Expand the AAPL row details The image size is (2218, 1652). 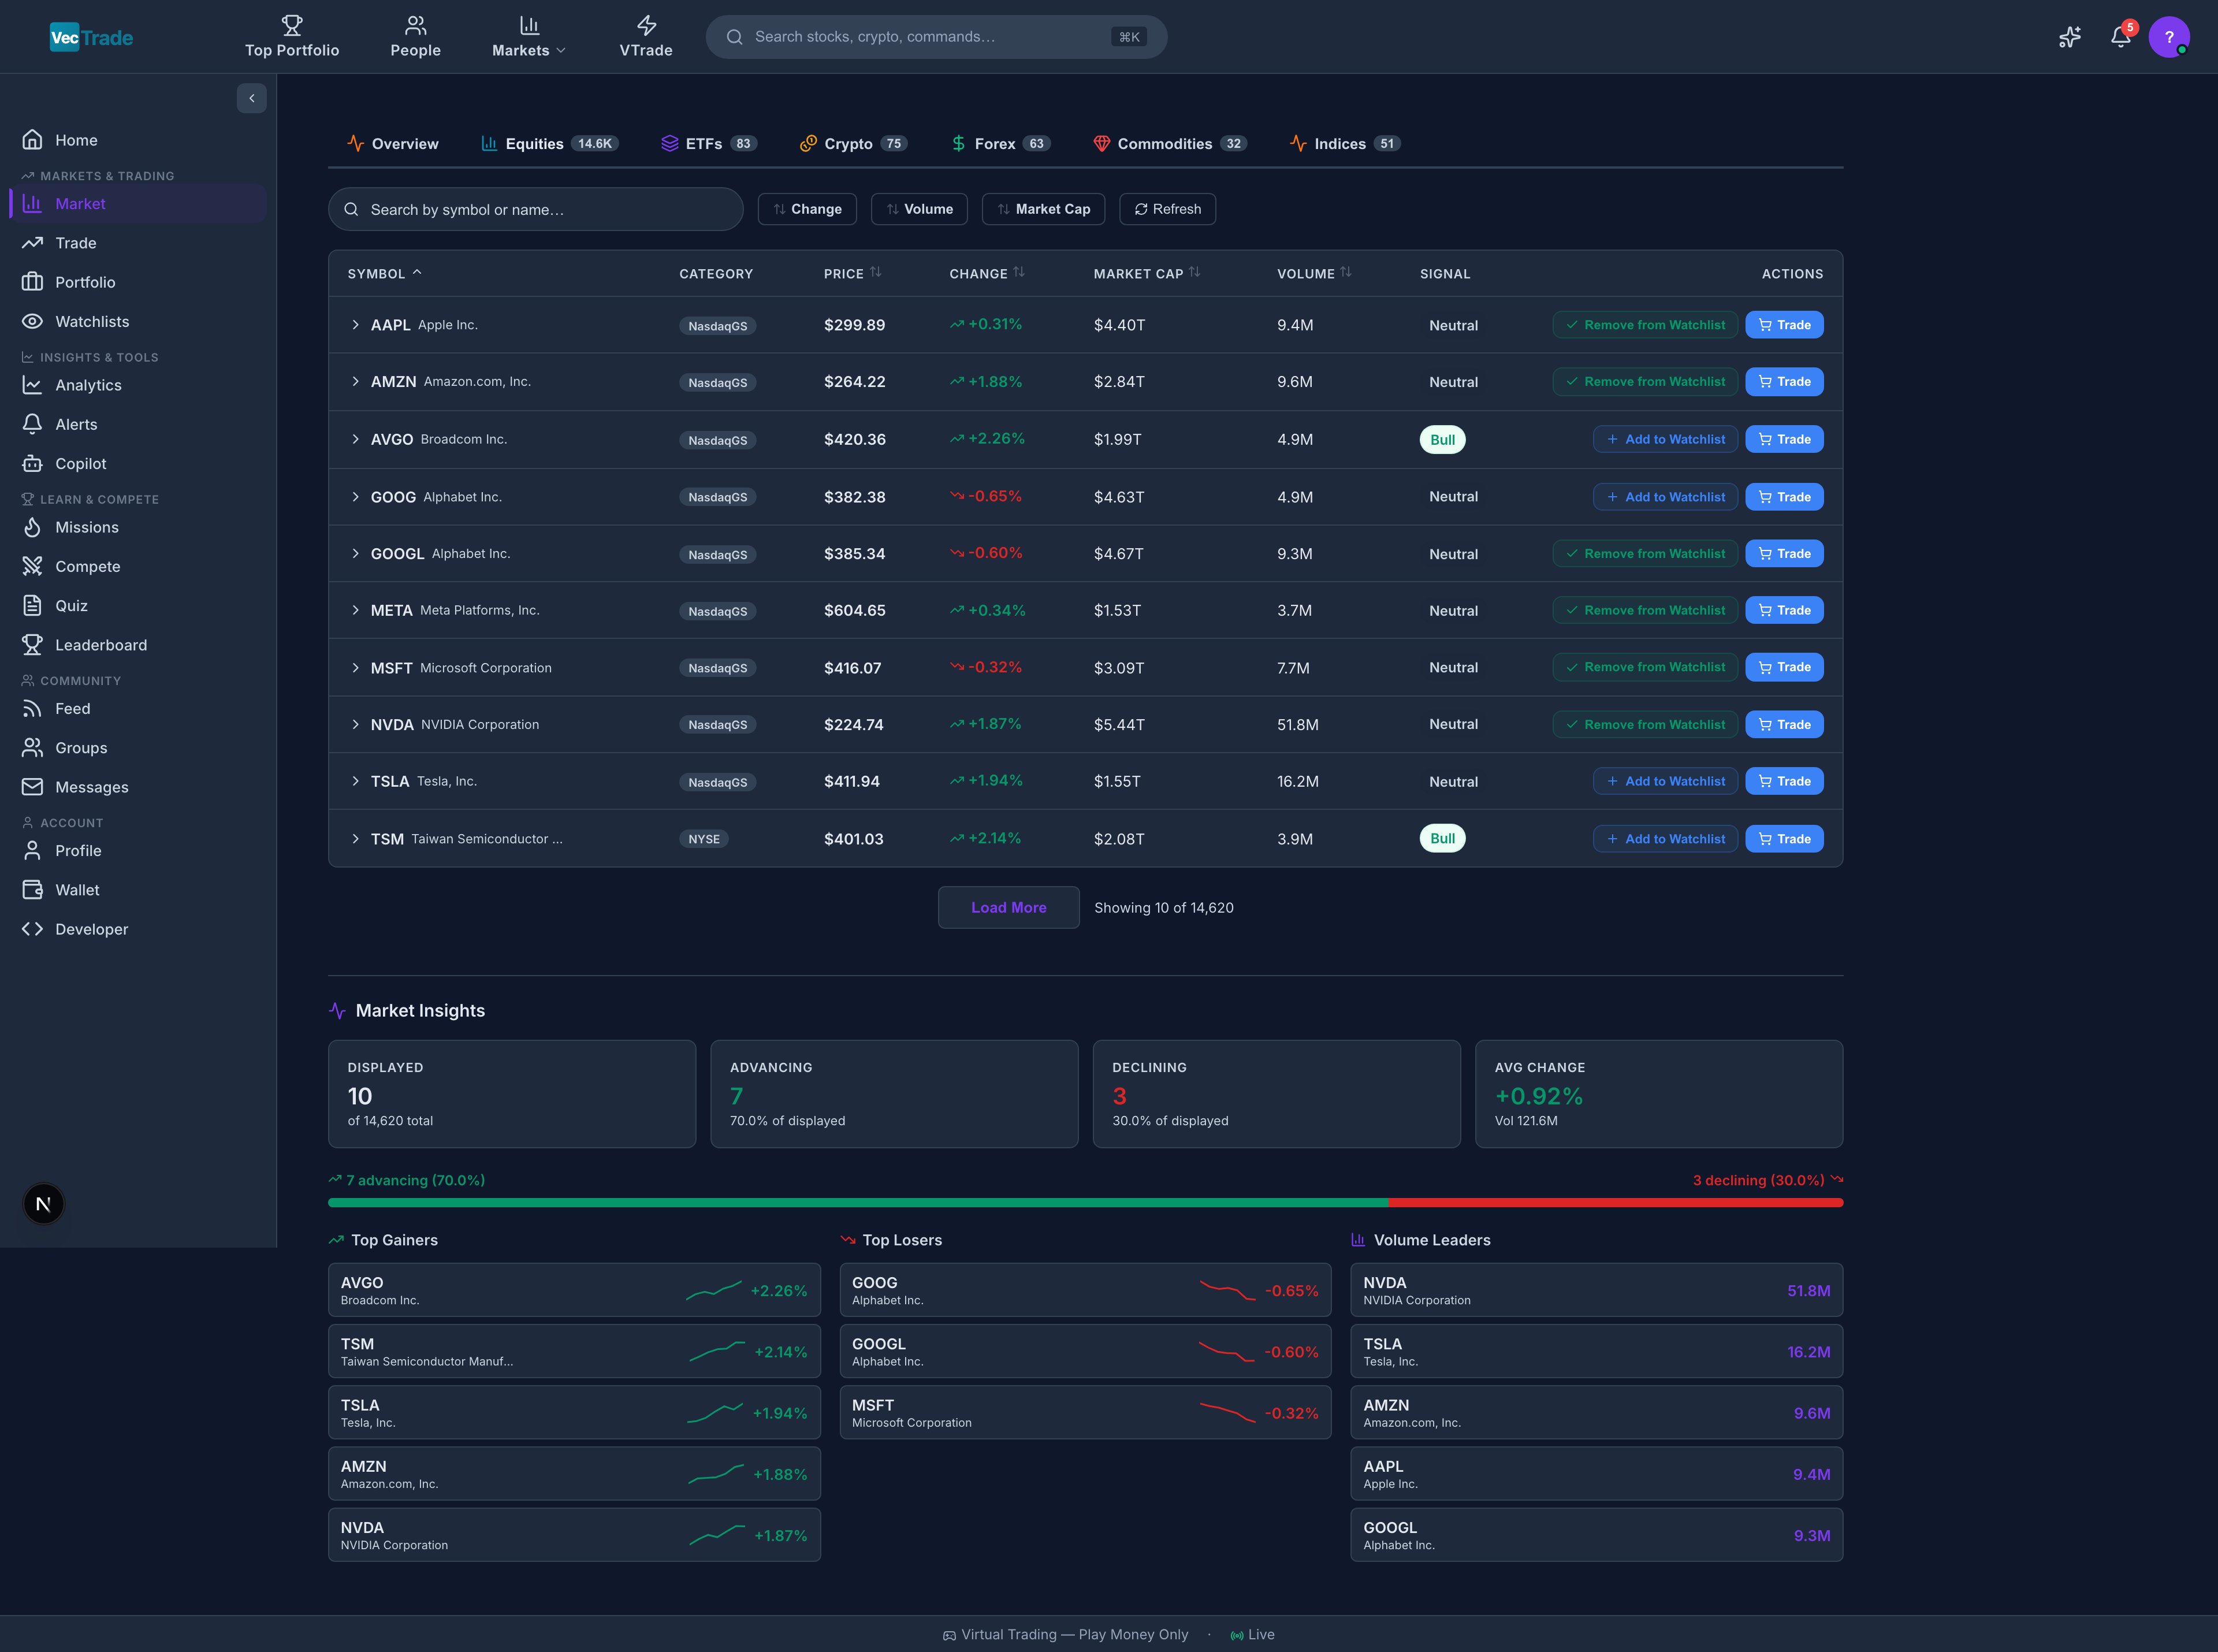[355, 325]
